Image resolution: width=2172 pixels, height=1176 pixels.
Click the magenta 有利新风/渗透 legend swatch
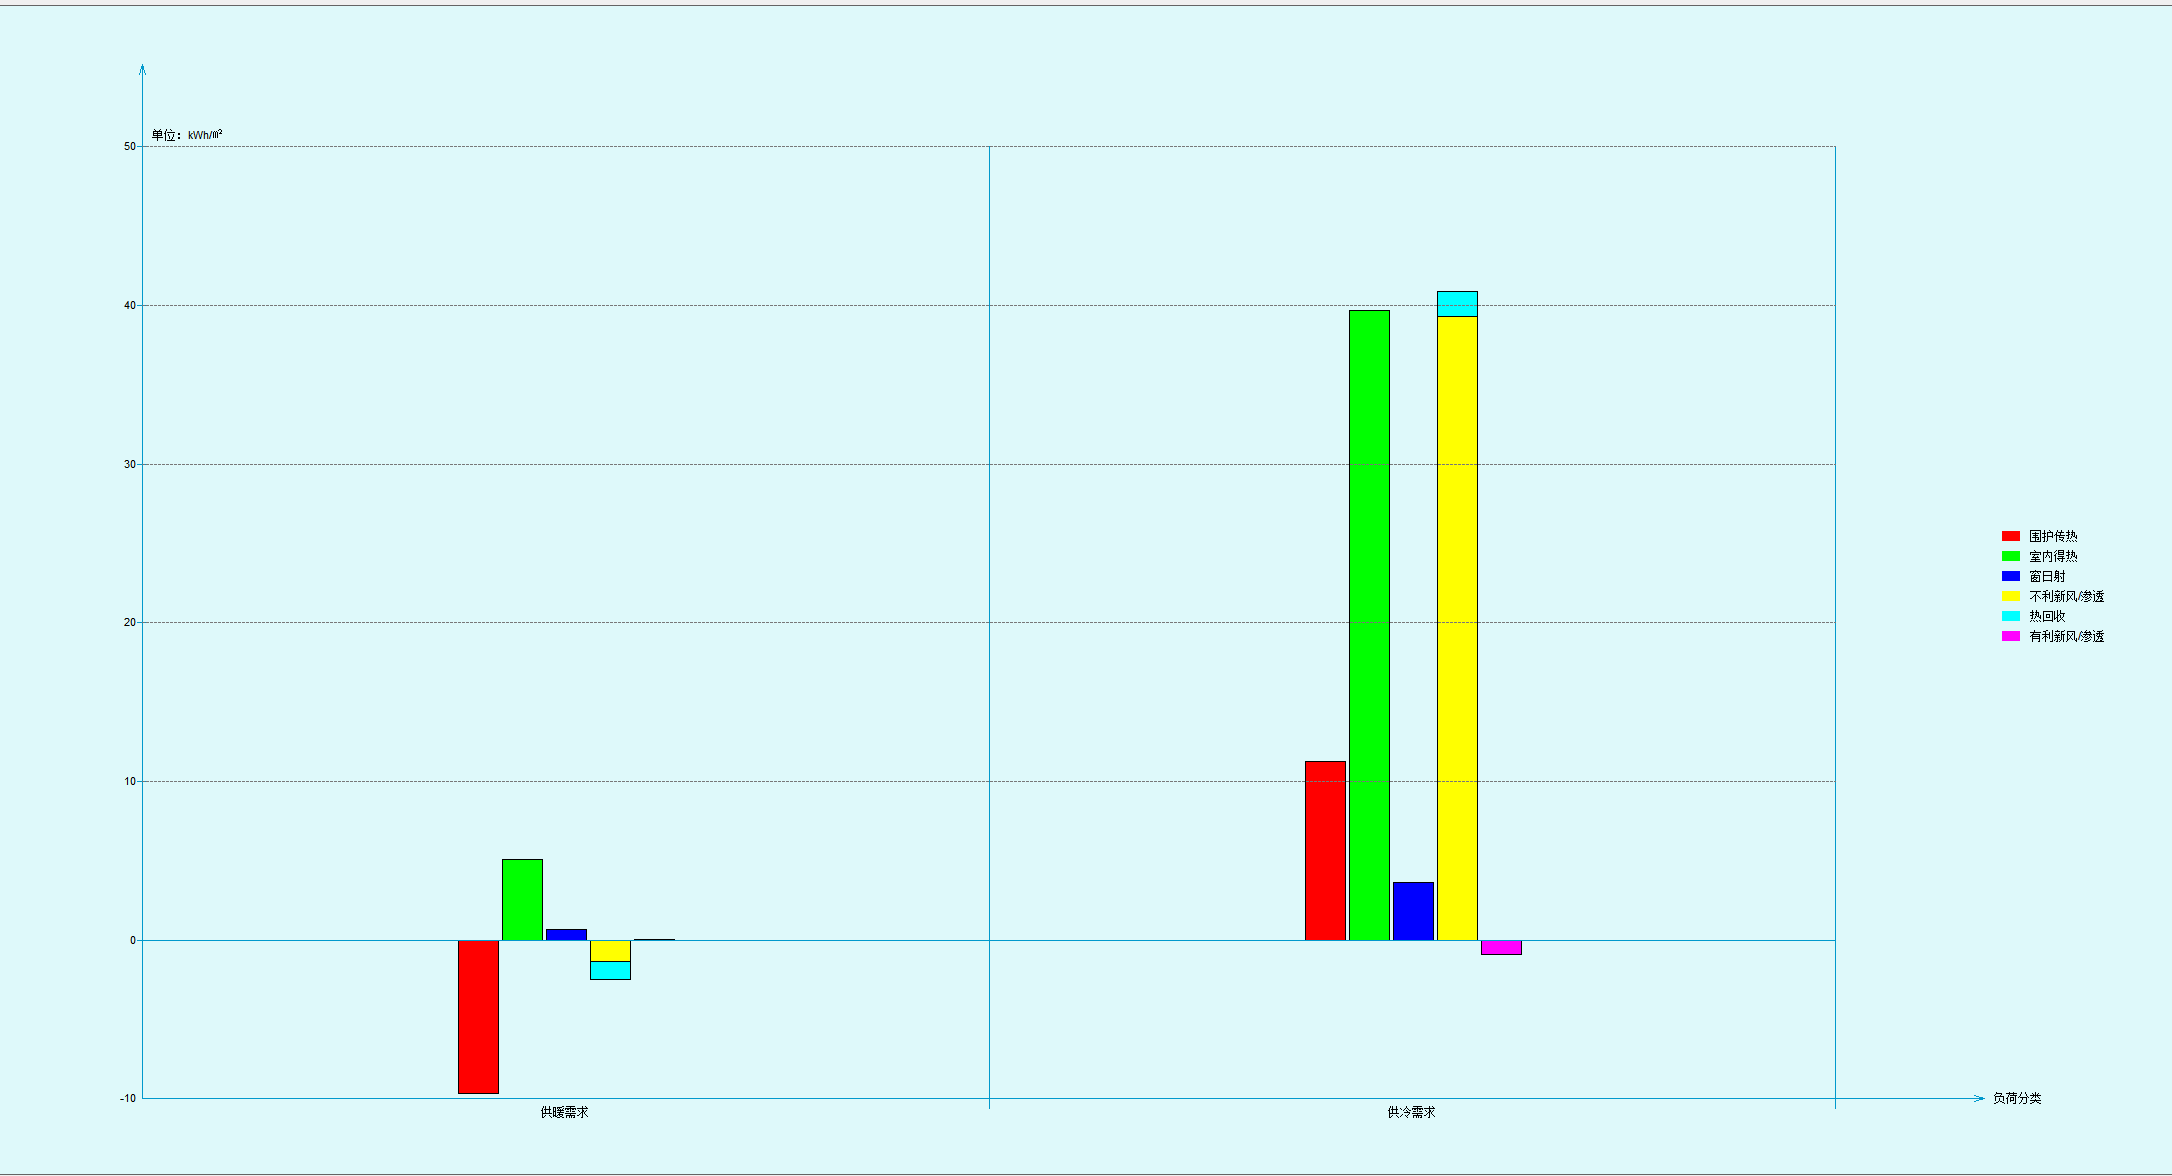pos(2010,636)
